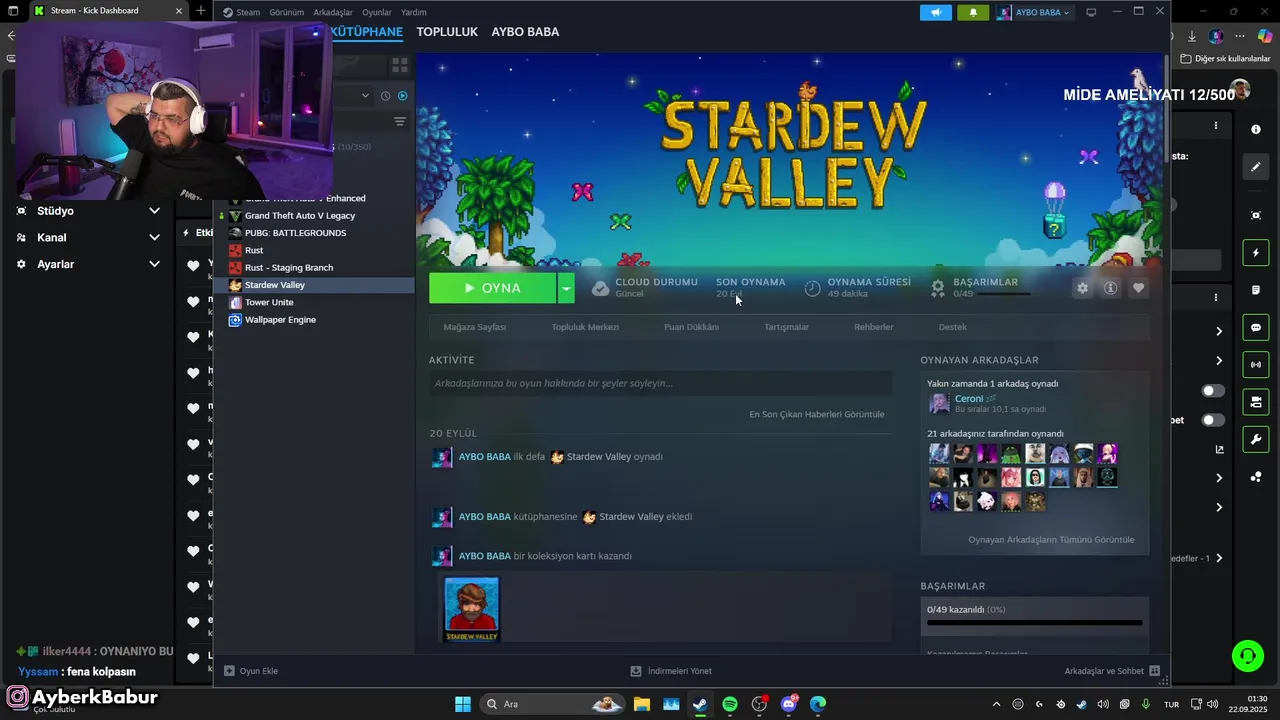The image size is (1280, 720).
Task: Expand the Kanal section in the Kick sidebar
Action: point(154,238)
